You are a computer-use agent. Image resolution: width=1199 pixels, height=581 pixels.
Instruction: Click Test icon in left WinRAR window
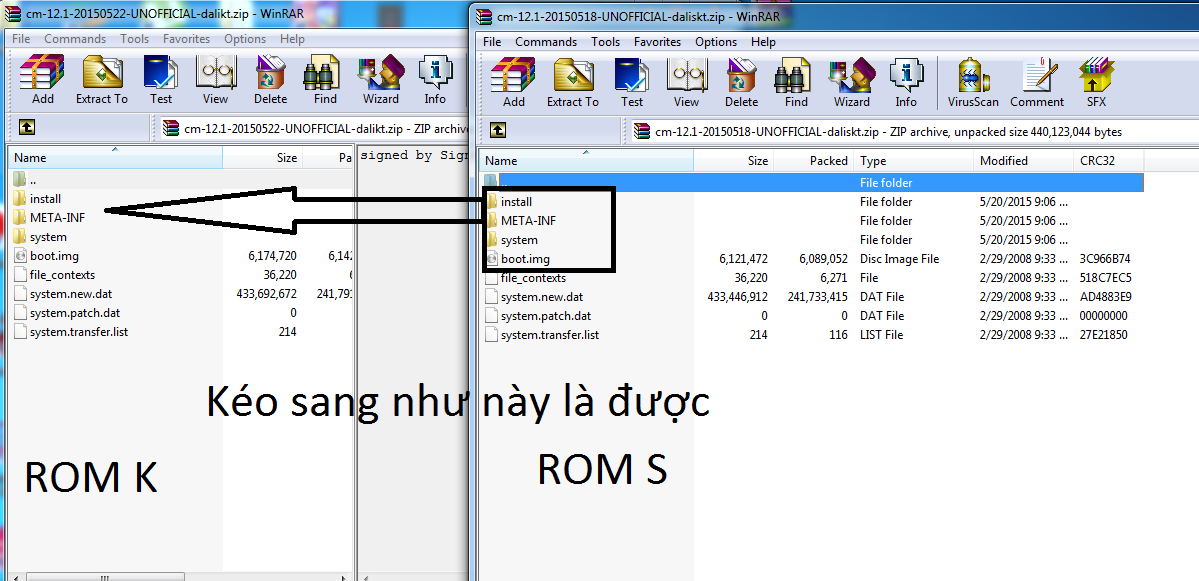point(161,80)
